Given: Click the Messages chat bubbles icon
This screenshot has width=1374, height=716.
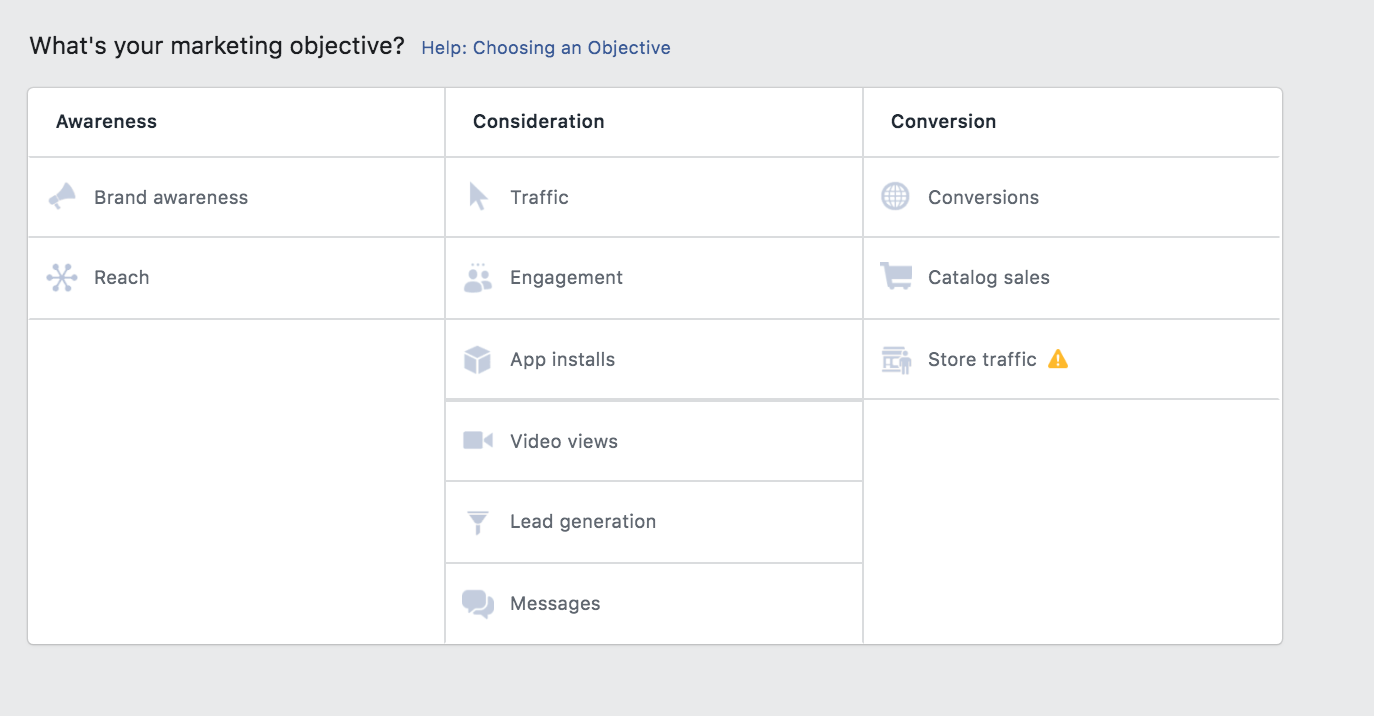Looking at the screenshot, I should pyautogui.click(x=478, y=604).
